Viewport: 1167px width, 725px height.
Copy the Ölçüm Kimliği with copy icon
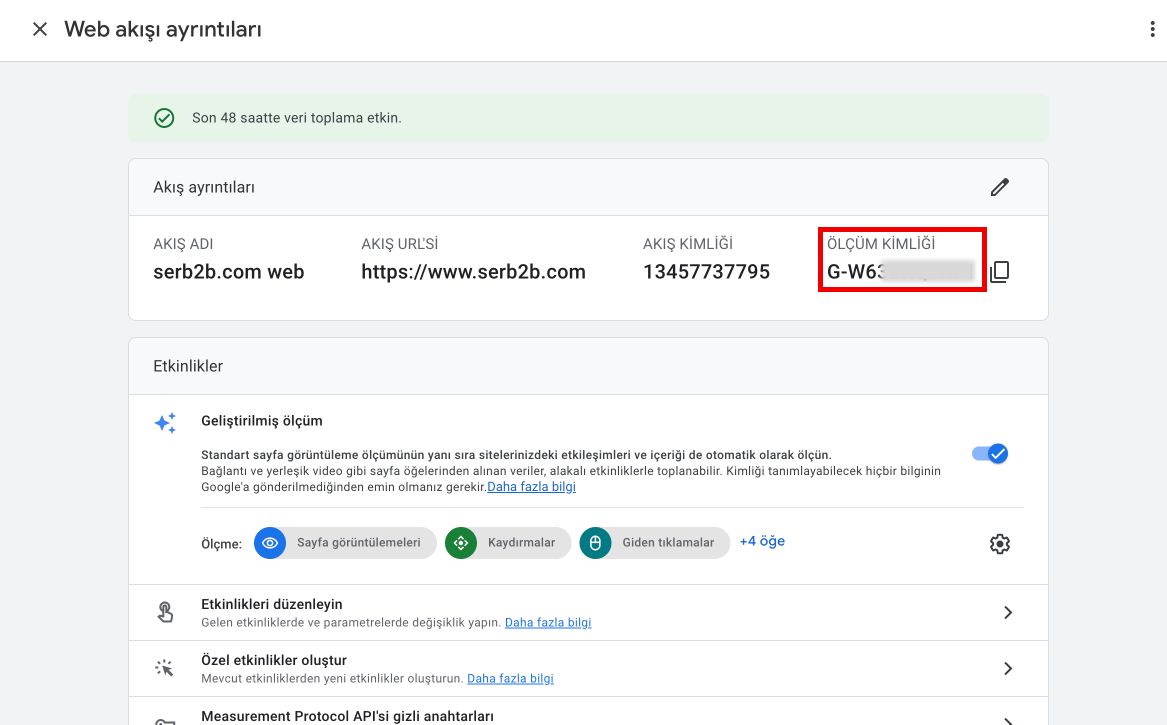pos(999,272)
